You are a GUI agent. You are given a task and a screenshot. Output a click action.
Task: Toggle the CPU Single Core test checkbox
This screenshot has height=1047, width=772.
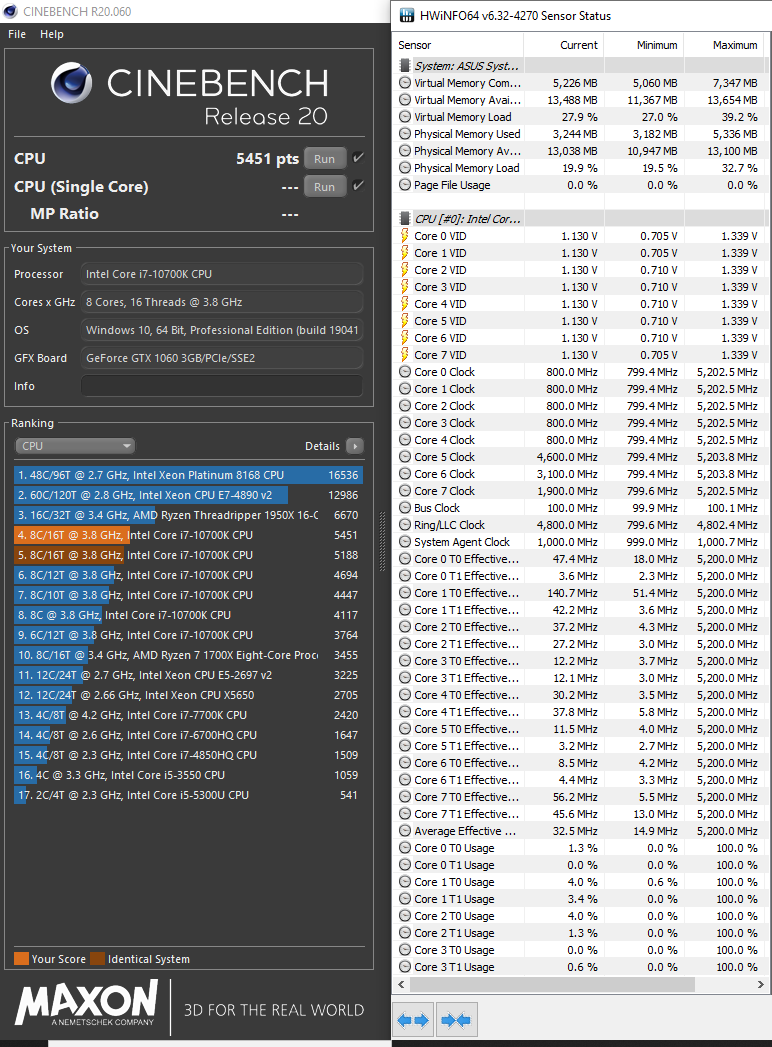[x=358, y=186]
